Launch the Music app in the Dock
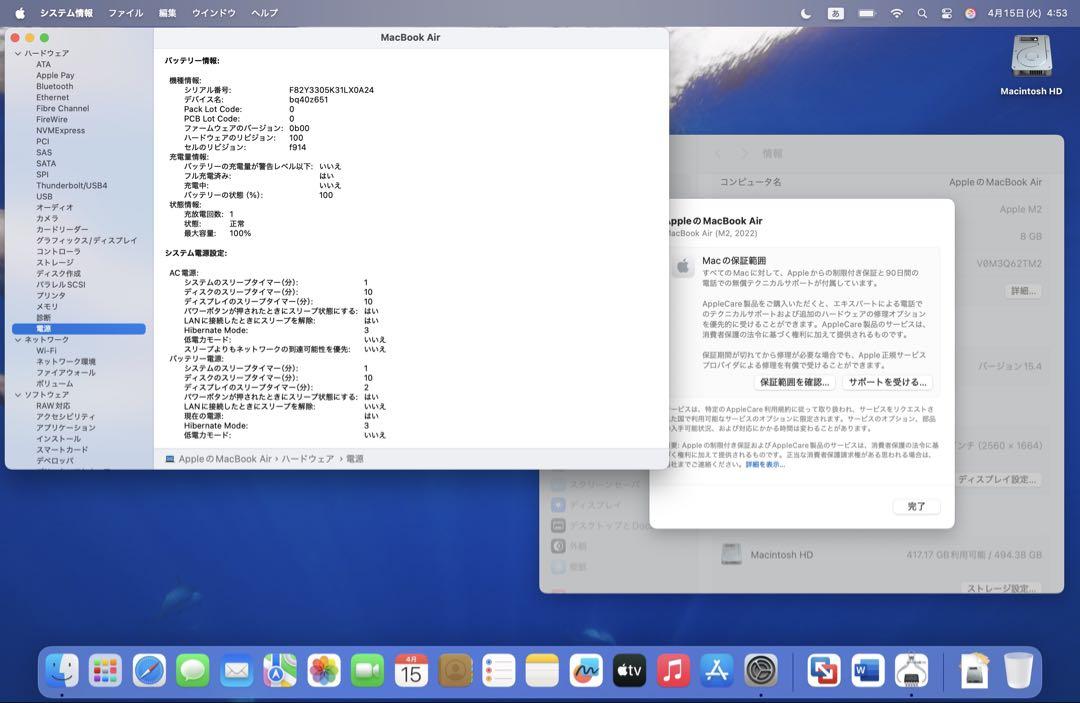1080x703 pixels. (674, 670)
